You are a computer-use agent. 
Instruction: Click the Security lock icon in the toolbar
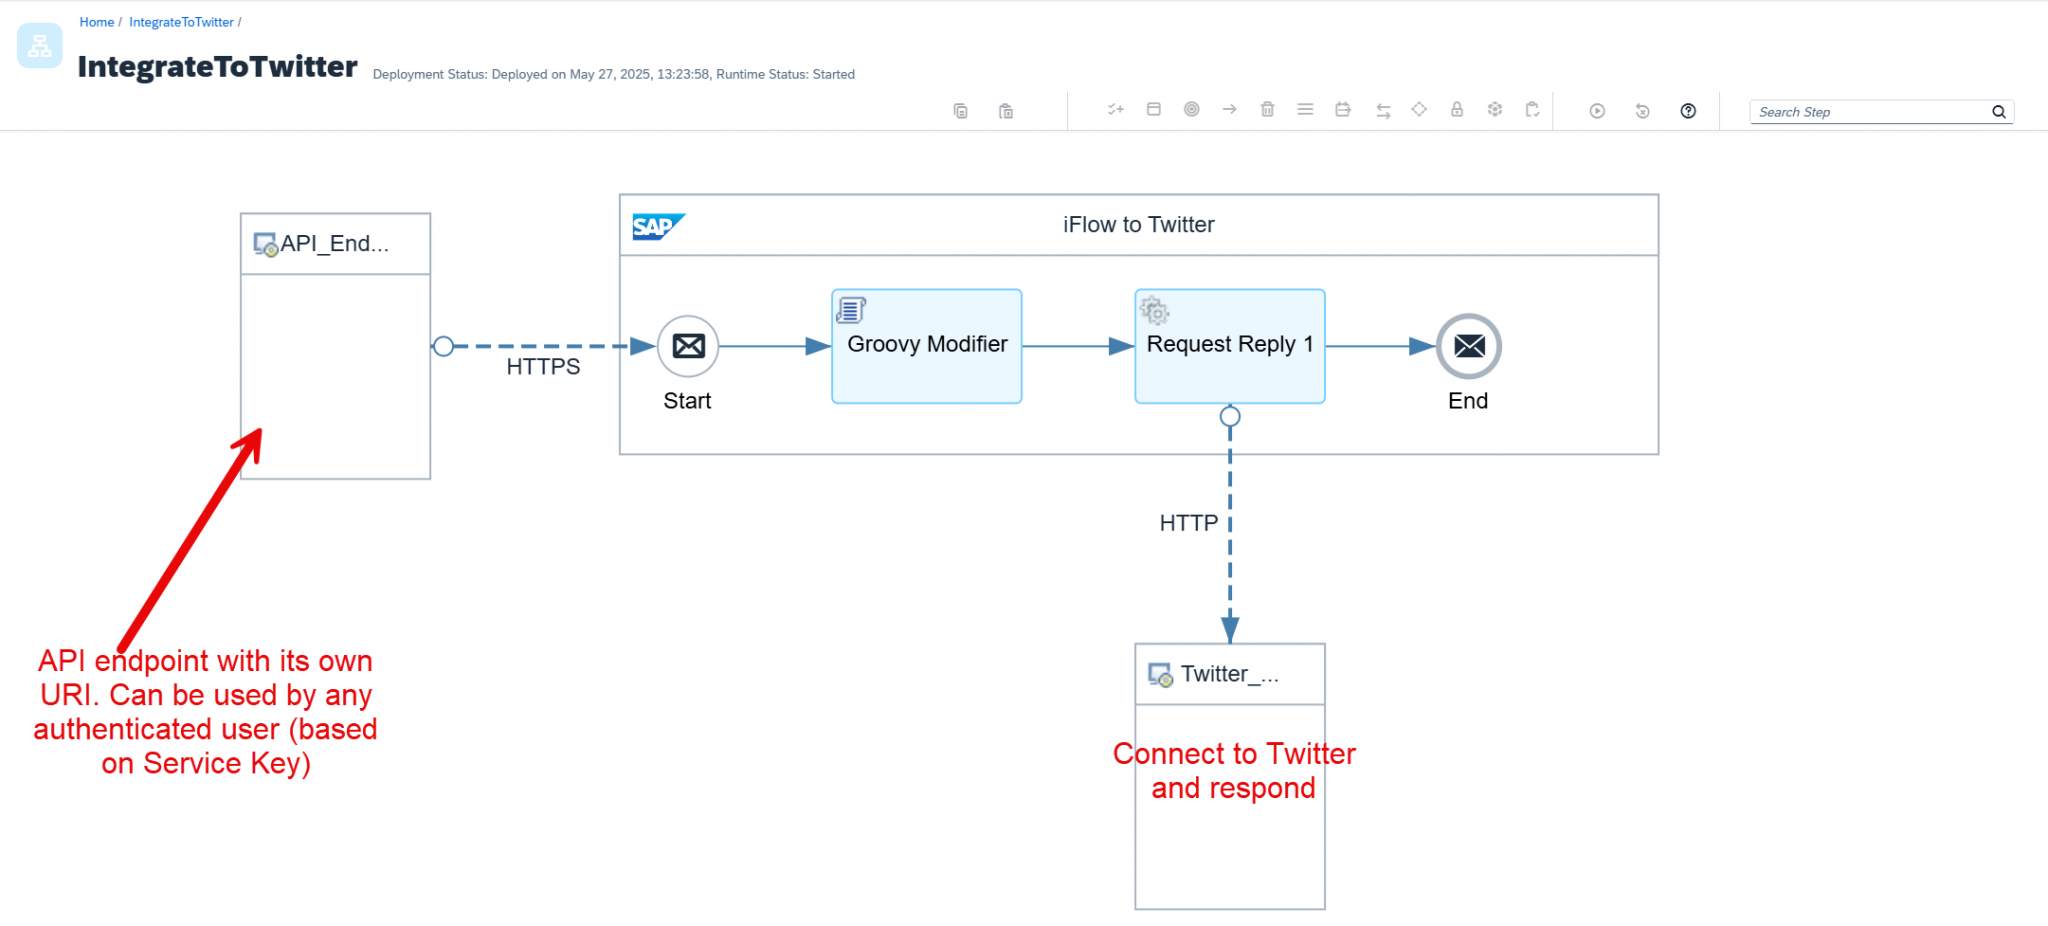pyautogui.click(x=1457, y=110)
